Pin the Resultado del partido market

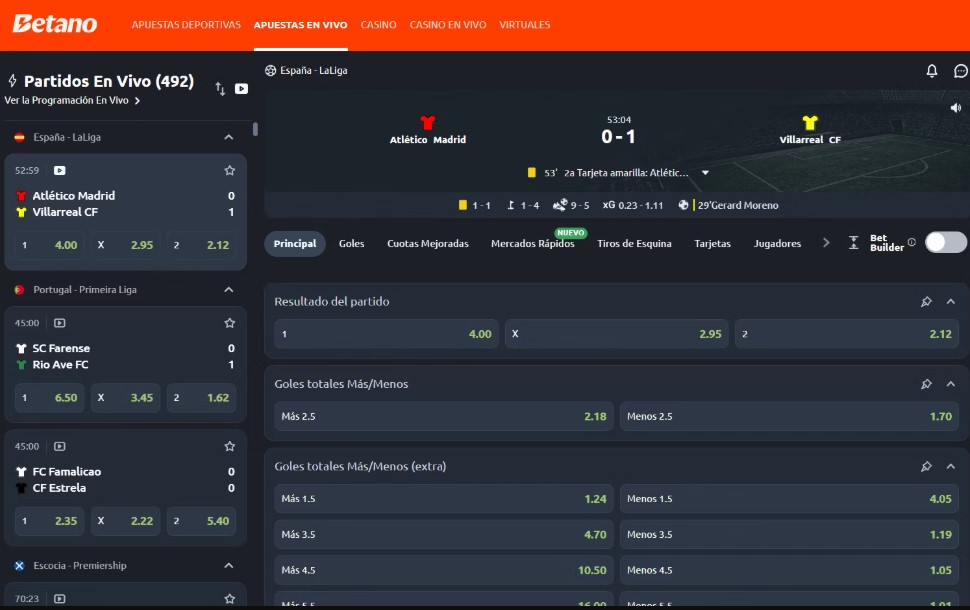tap(926, 301)
